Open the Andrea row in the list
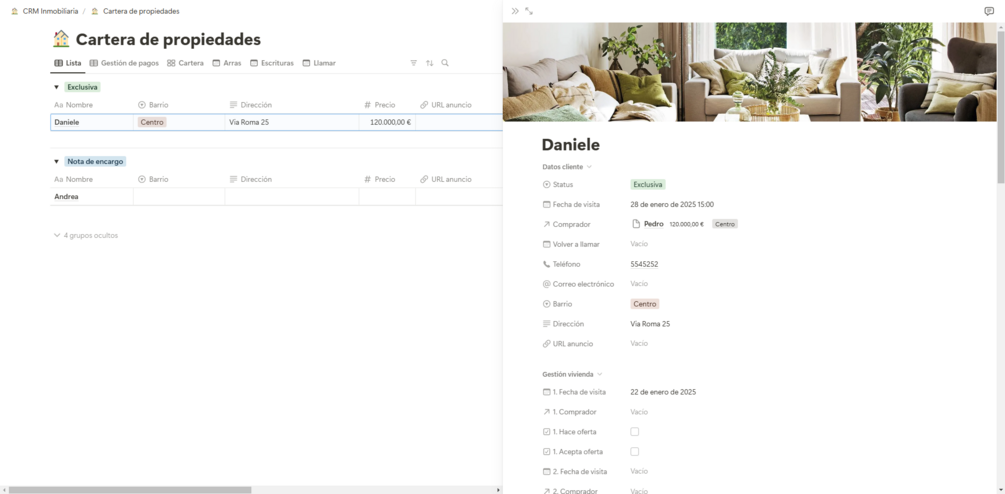 [66, 197]
